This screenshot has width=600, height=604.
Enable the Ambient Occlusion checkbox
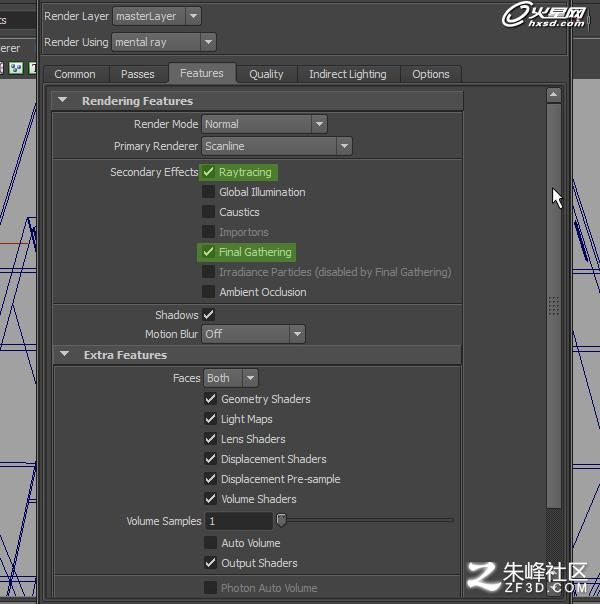tap(208, 292)
